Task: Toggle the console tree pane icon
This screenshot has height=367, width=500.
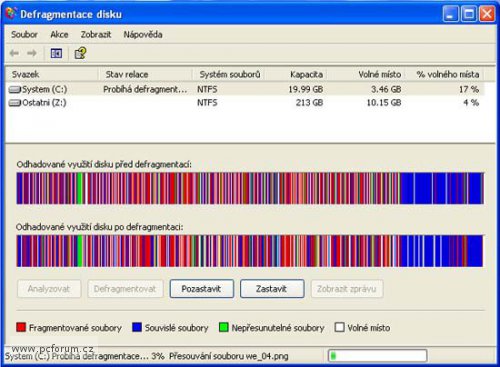Action: pos(56,53)
